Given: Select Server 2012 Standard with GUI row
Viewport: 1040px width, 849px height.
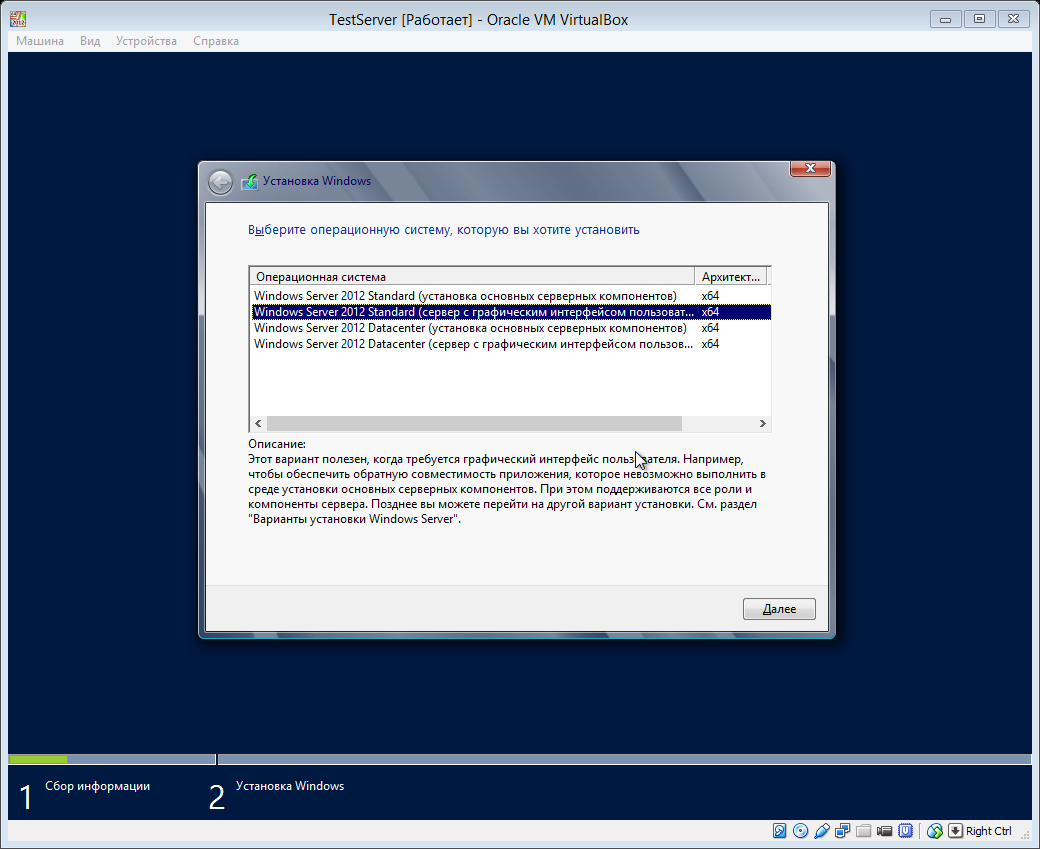Looking at the screenshot, I should coord(511,312).
